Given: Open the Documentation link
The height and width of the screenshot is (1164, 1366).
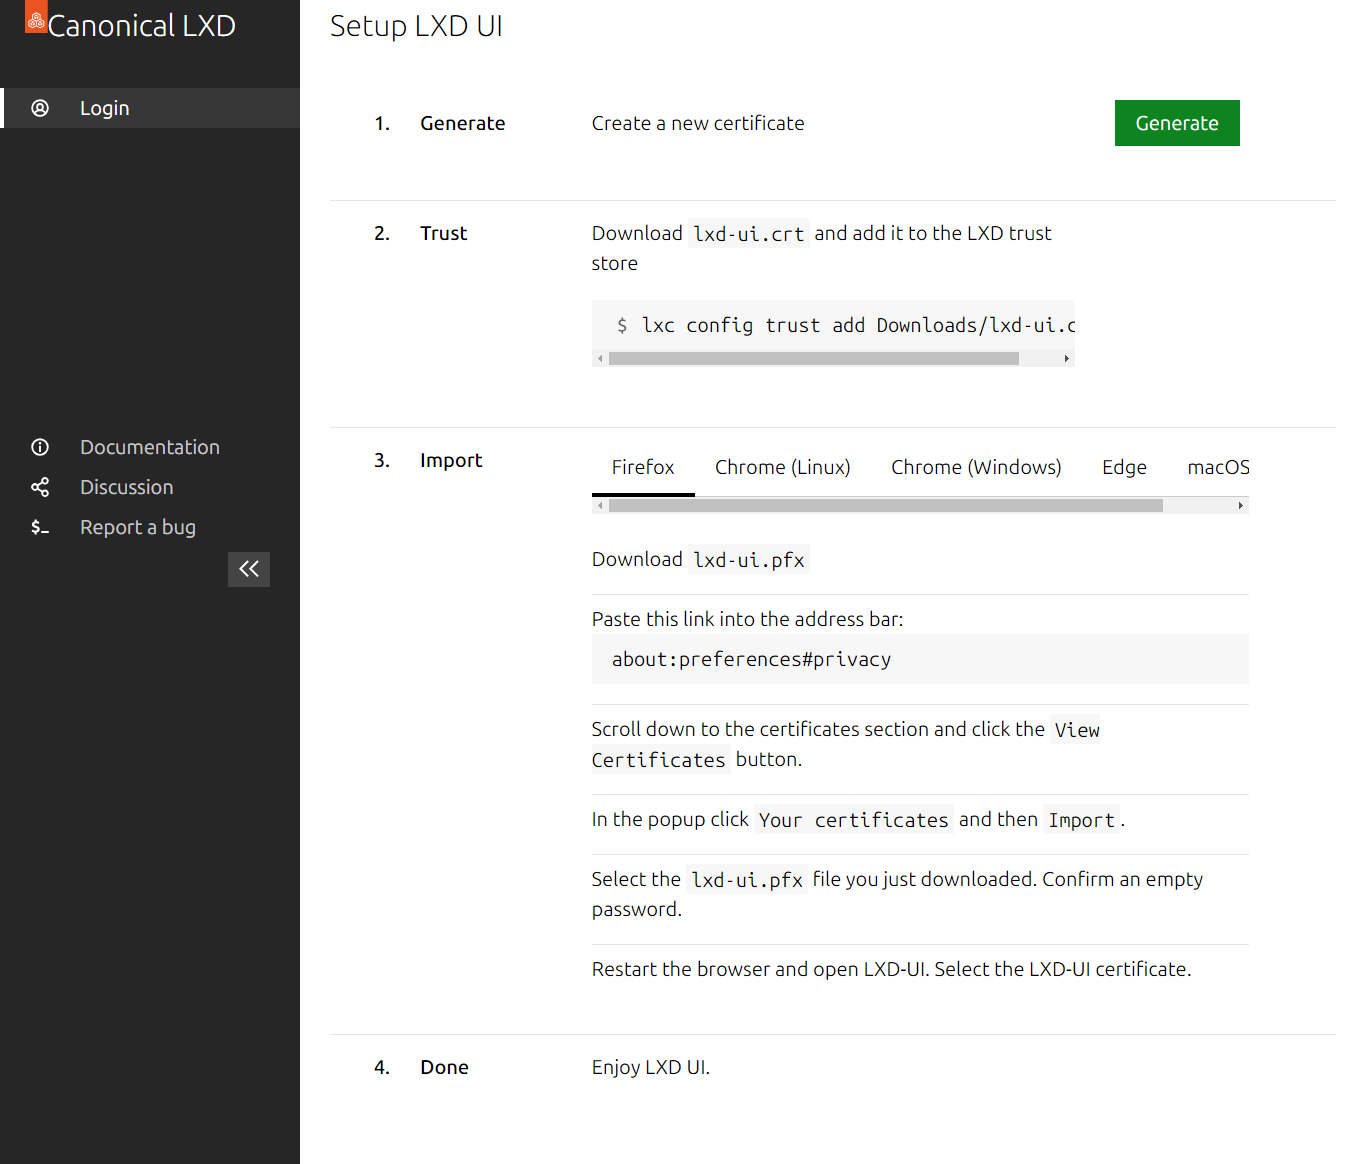Looking at the screenshot, I should (x=150, y=447).
